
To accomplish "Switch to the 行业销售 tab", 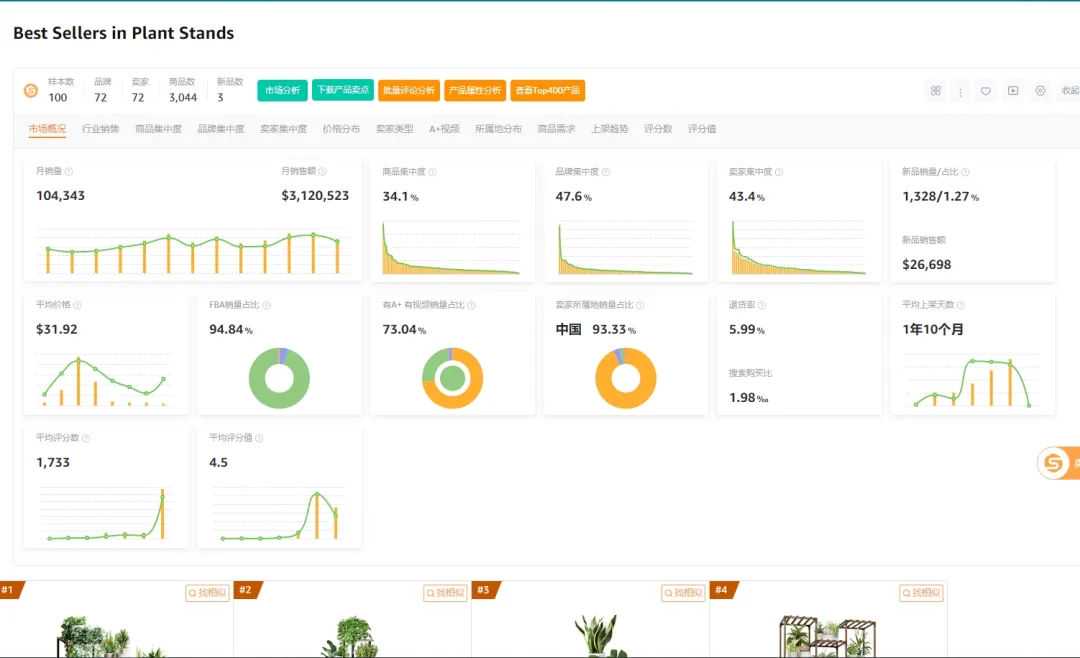I will 101,129.
